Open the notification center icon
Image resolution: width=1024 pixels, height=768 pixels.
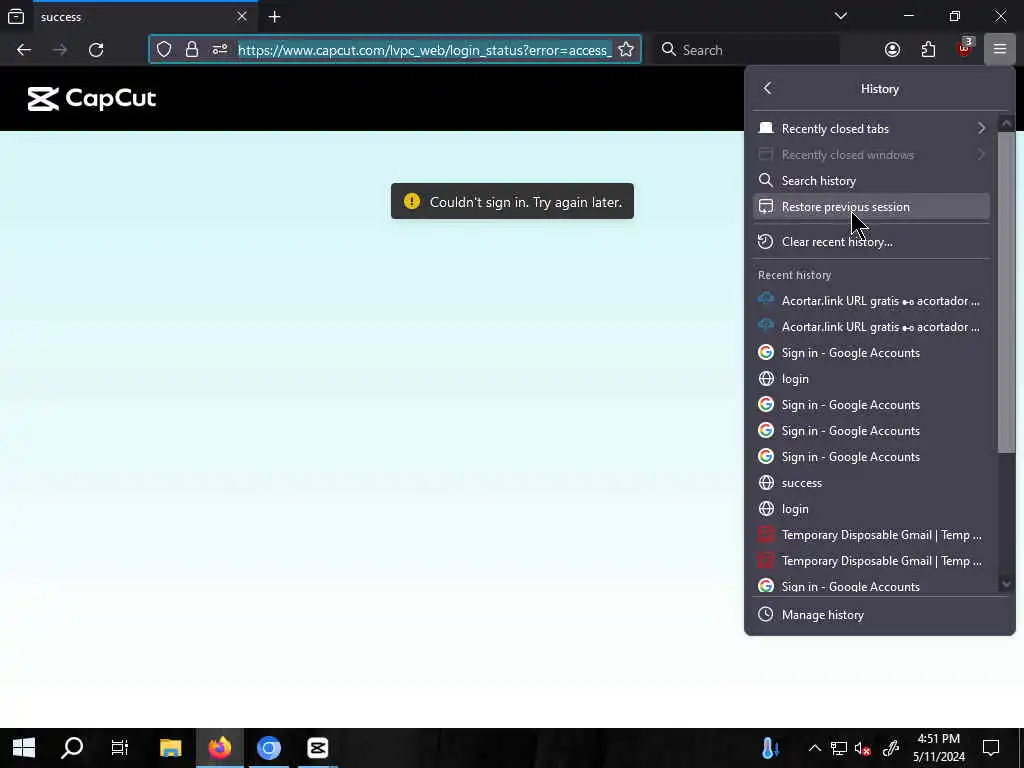(x=991, y=748)
